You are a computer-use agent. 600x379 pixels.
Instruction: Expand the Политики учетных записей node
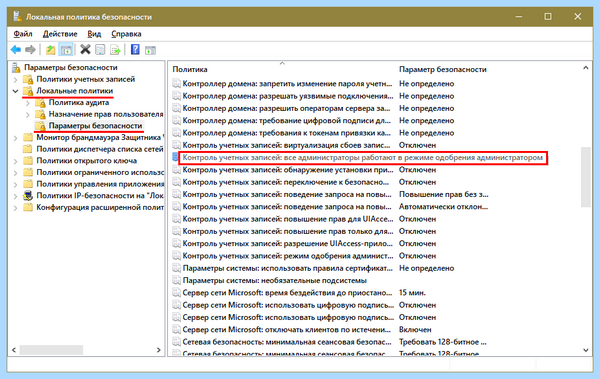pyautogui.click(x=15, y=80)
